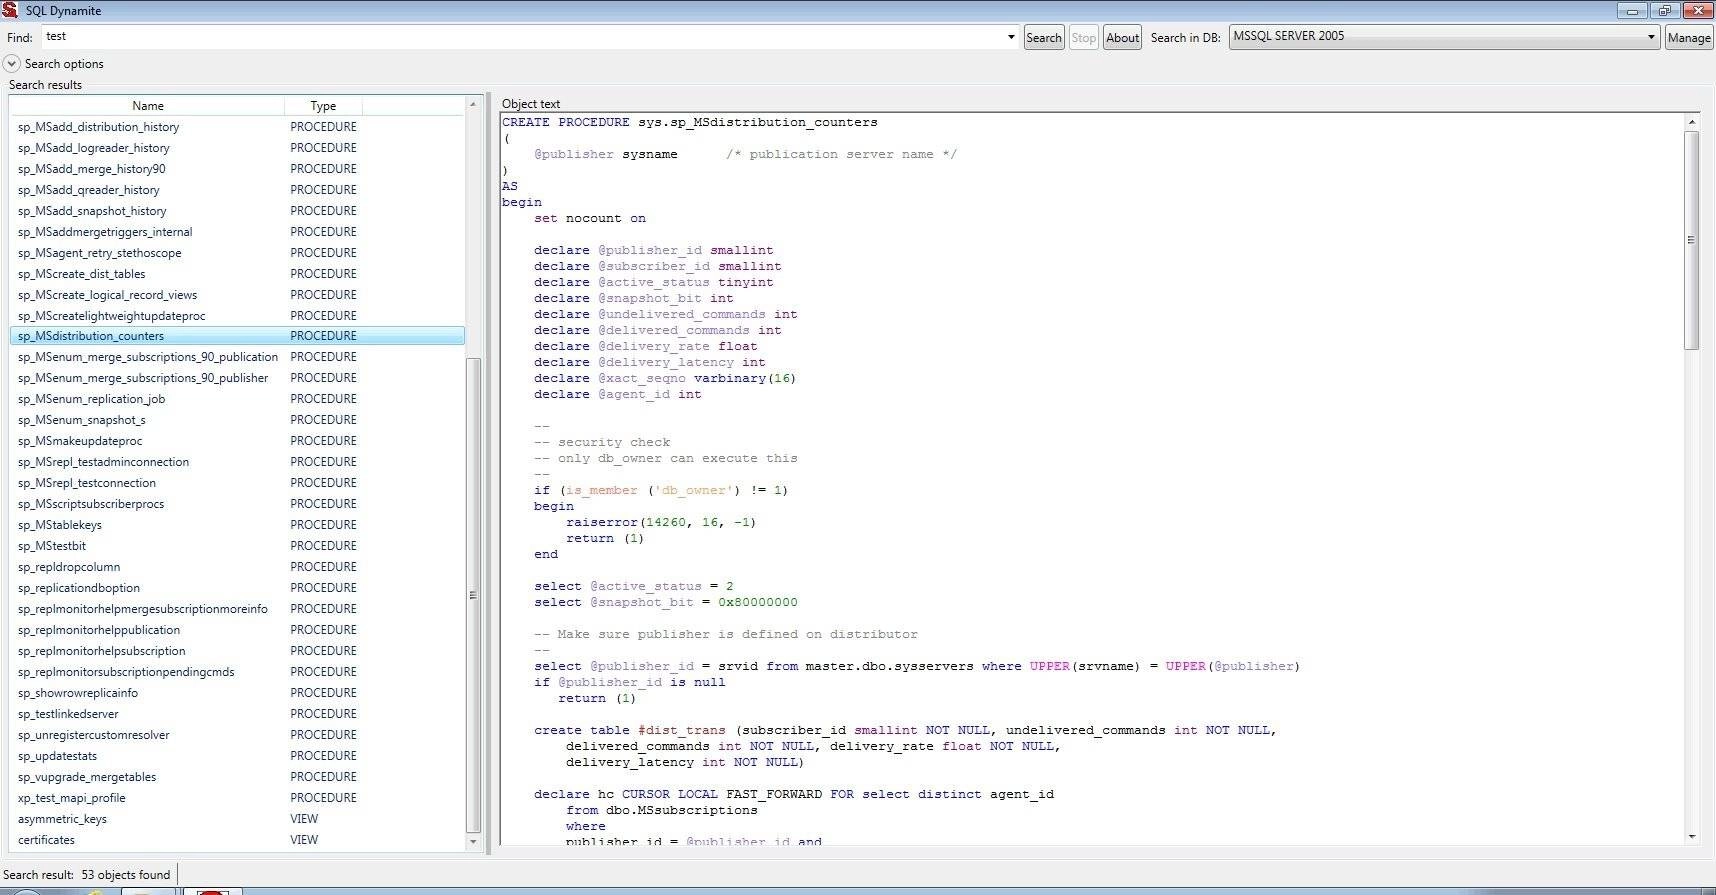Viewport: 1716px width, 895px height.
Task: Select sp_MSenum_merge_subscriptions_90_publisher row
Action: coord(238,378)
